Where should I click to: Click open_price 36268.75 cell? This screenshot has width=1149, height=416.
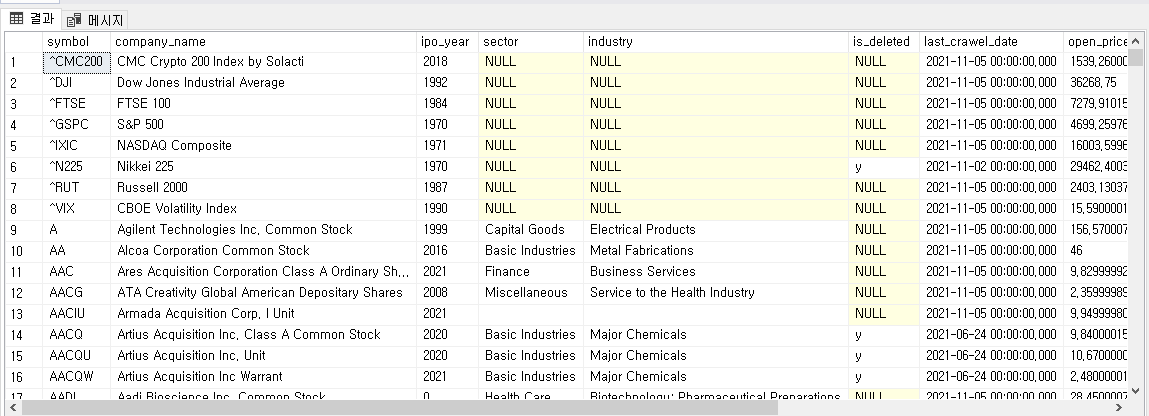1096,83
